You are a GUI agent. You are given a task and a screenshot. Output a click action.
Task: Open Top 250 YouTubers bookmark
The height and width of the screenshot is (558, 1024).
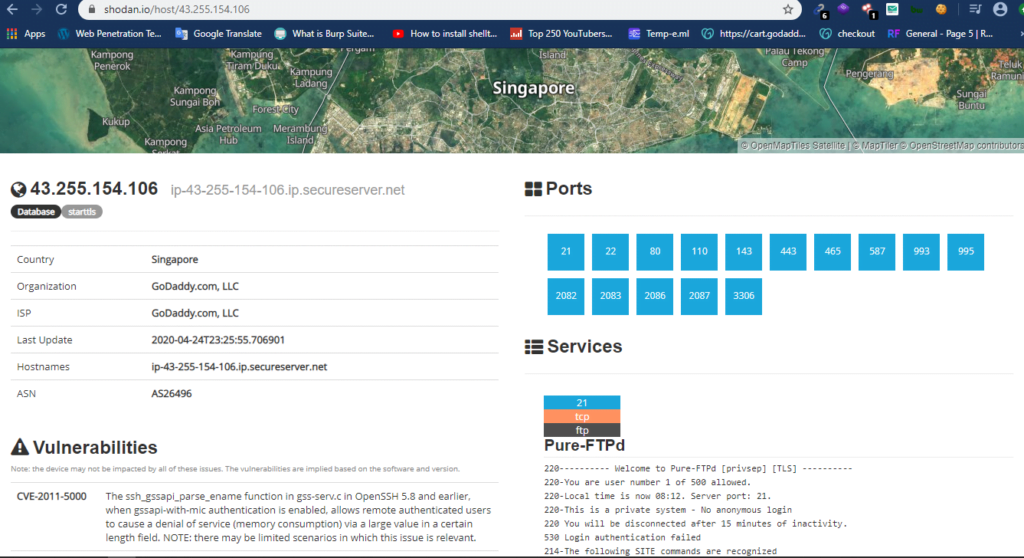pos(561,34)
